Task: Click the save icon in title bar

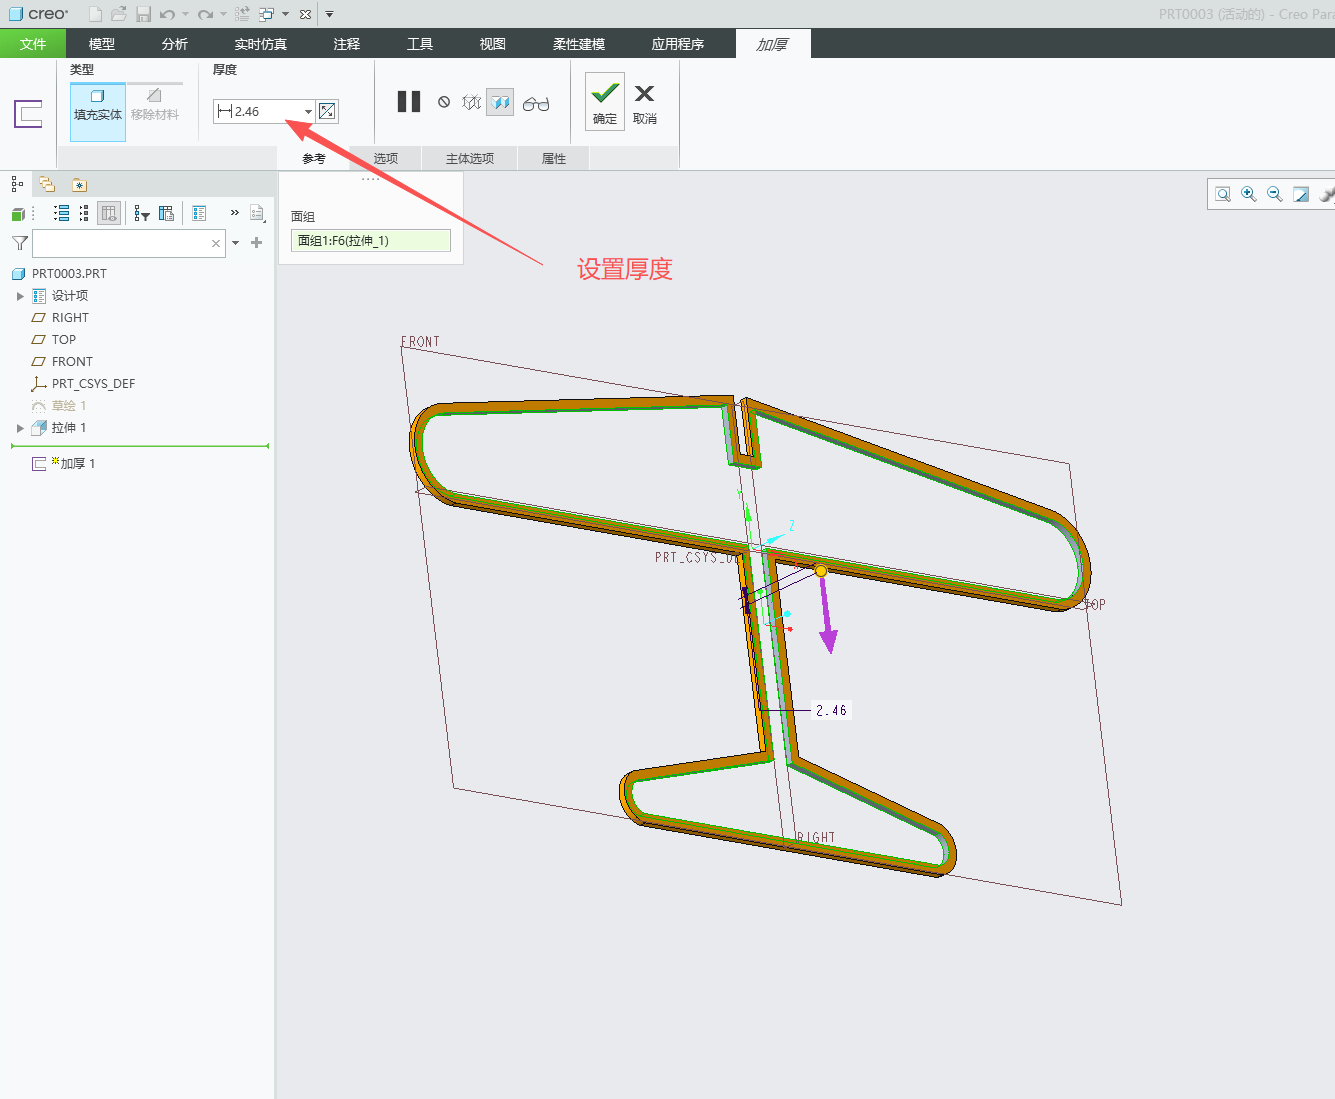Action: click(x=143, y=14)
